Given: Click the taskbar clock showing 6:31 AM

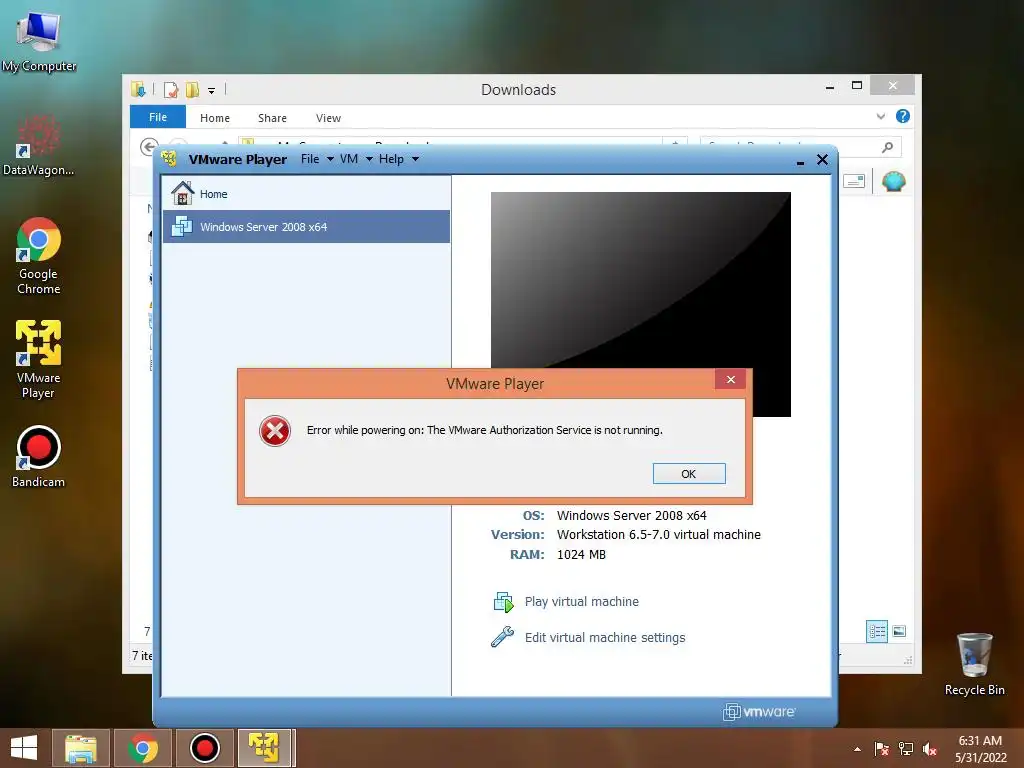Looking at the screenshot, I should [980, 749].
